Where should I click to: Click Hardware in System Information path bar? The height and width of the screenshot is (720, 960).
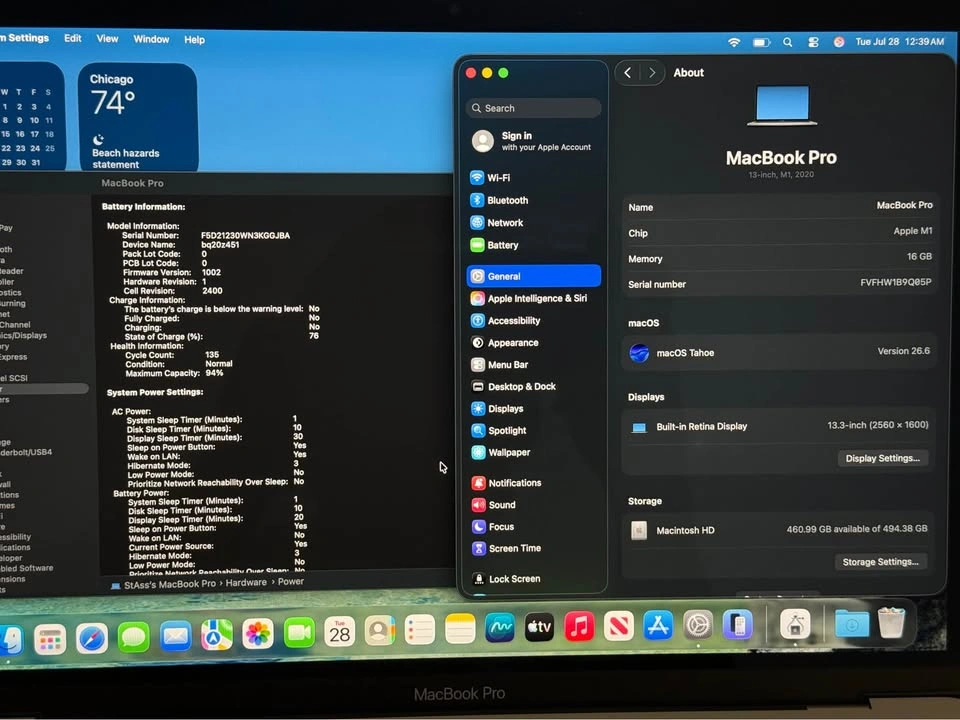(246, 582)
